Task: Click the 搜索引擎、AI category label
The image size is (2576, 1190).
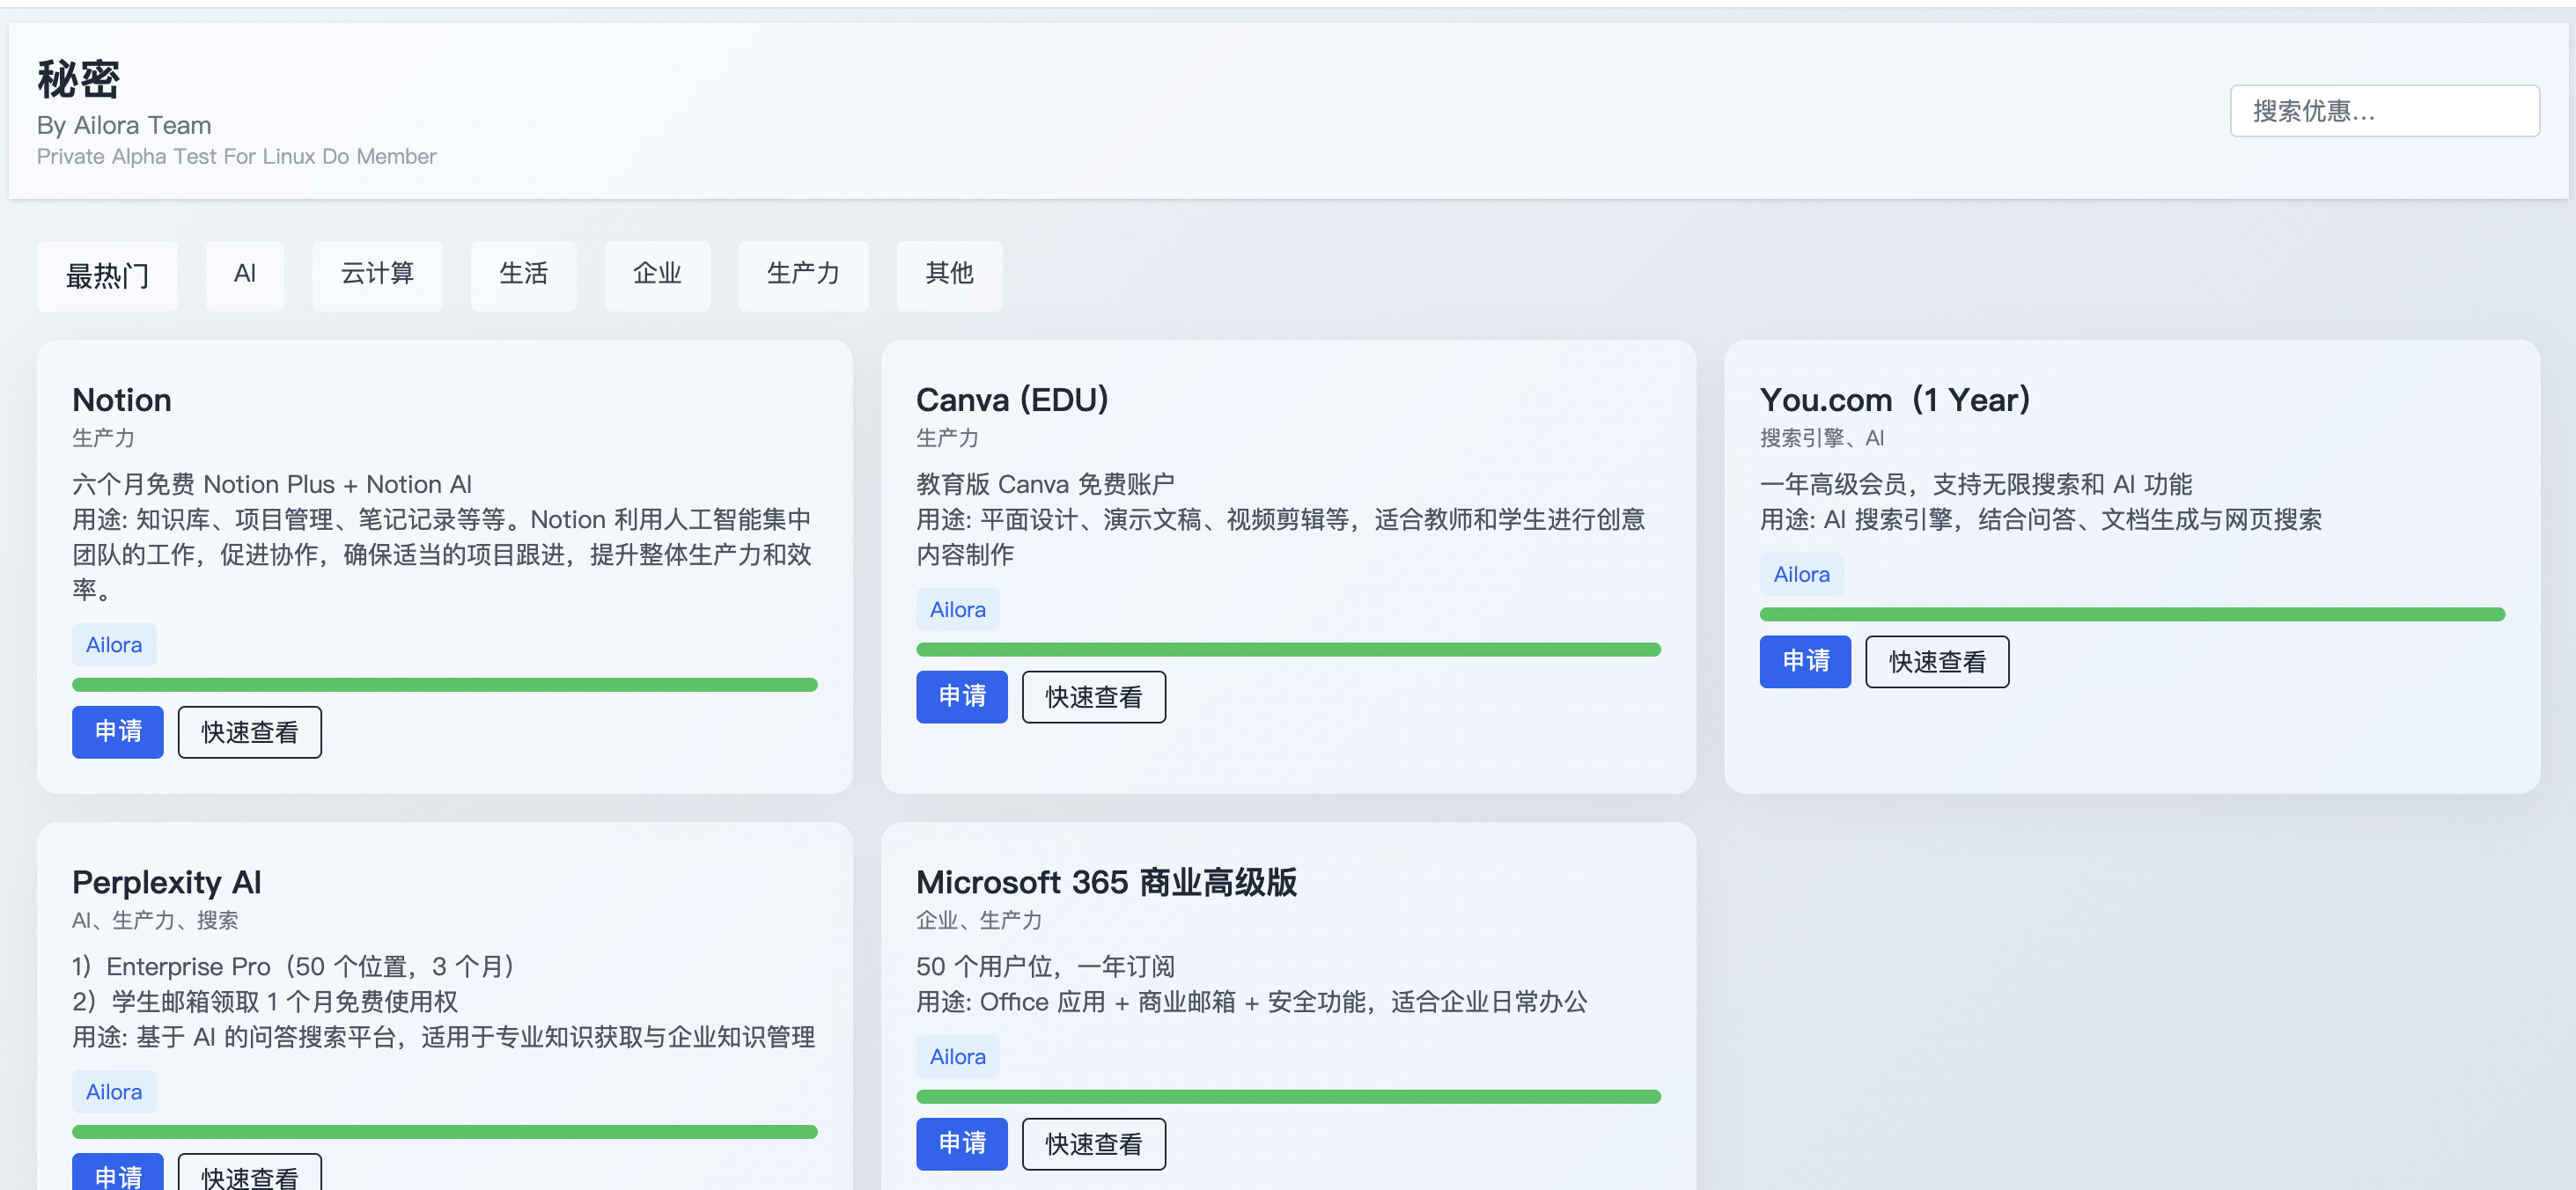Action: point(1822,438)
